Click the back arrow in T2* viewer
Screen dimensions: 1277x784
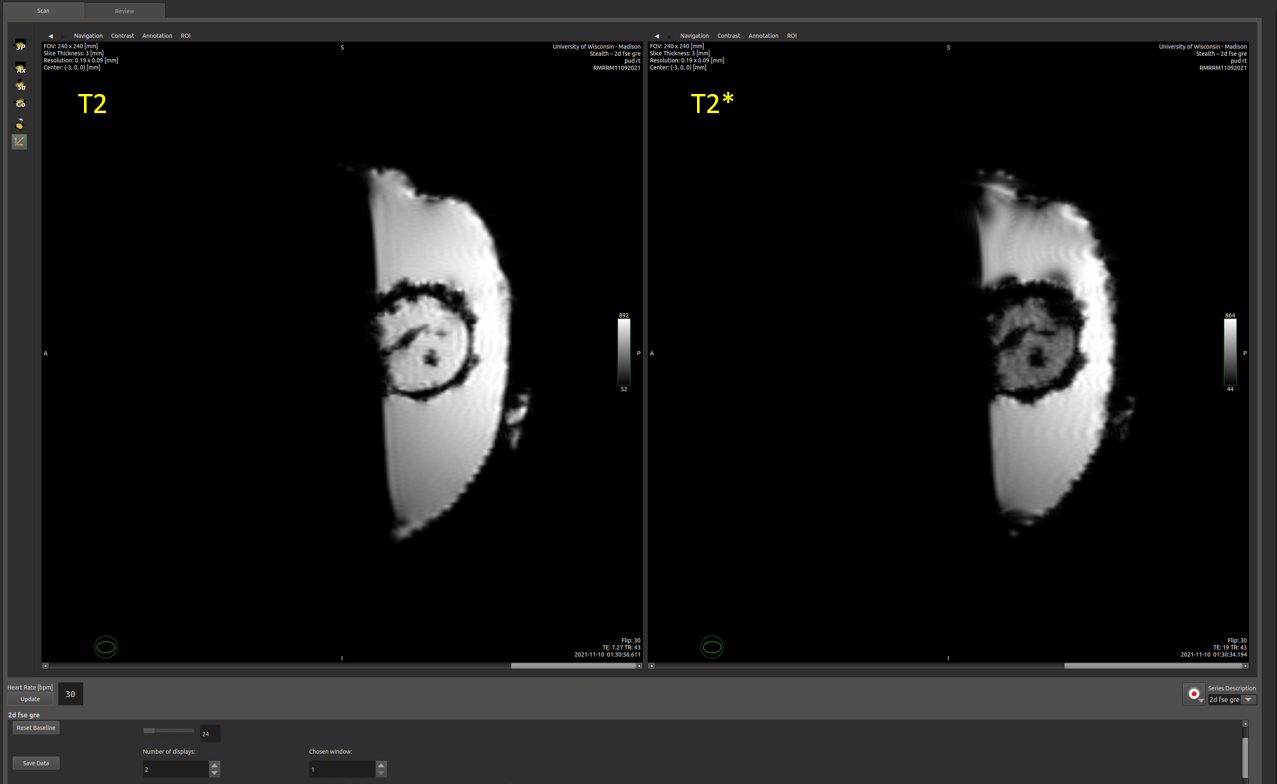coord(656,36)
